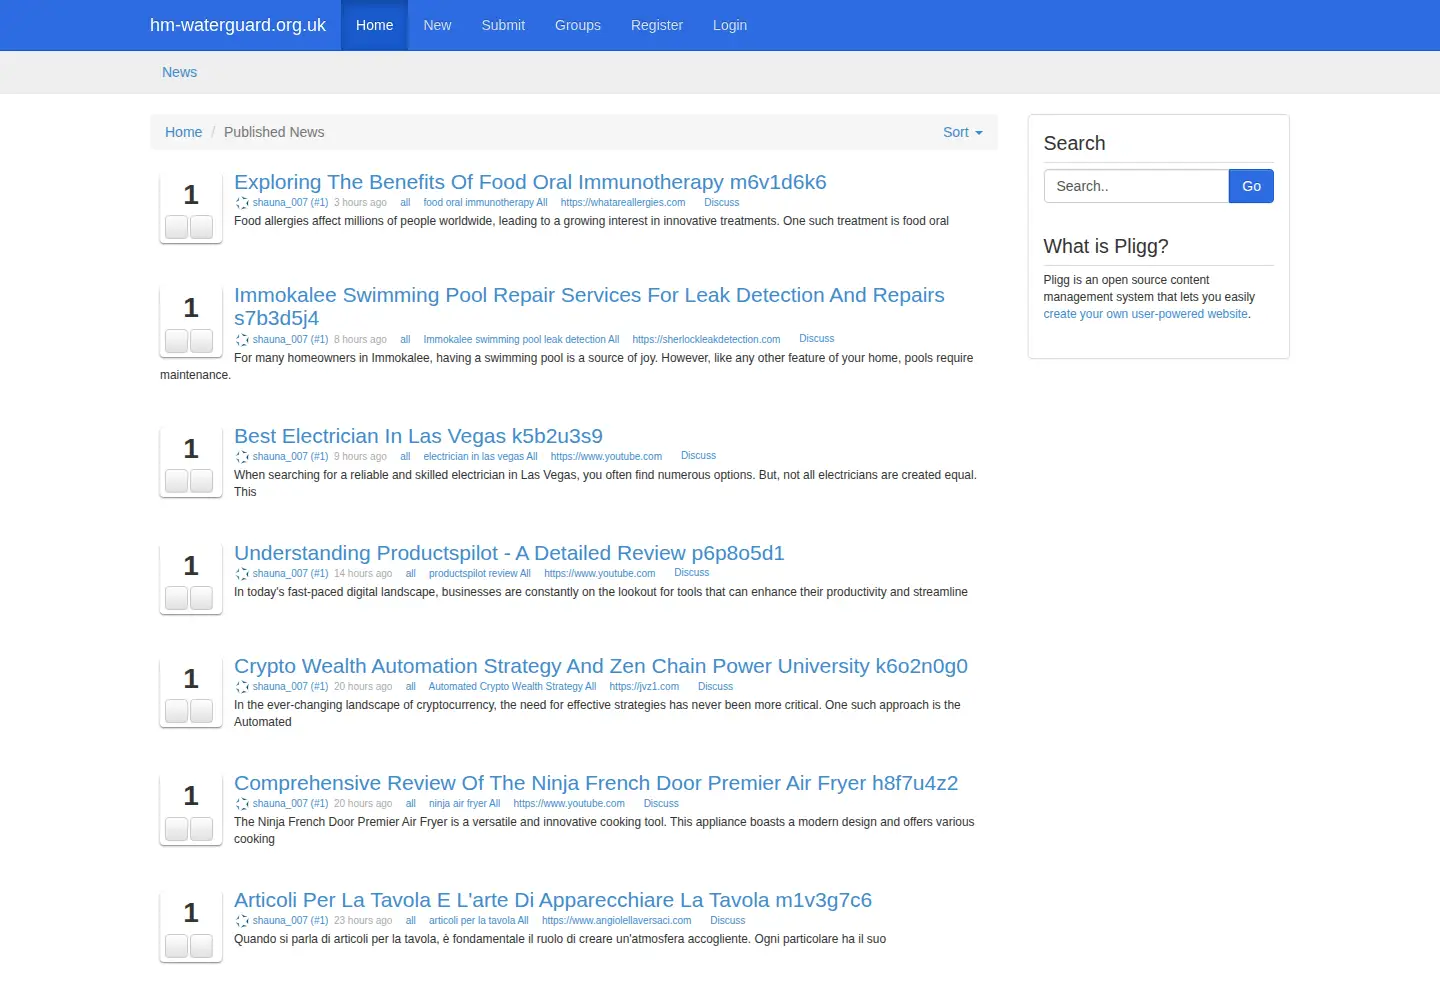Screen dimensions: 1440x1000
Task: Upvote the Articoli Per La Tavola post (left vote box)
Action: pyautogui.click(x=177, y=946)
